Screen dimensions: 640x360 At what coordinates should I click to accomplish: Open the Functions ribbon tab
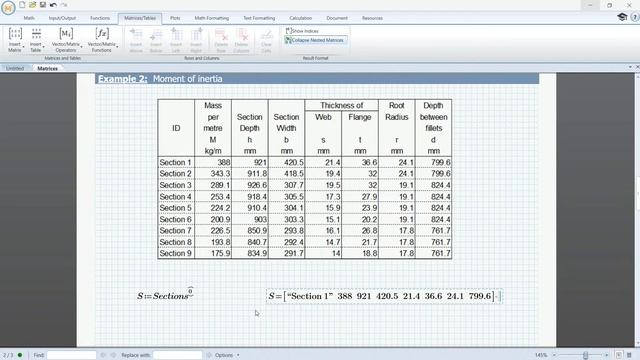(x=100, y=18)
